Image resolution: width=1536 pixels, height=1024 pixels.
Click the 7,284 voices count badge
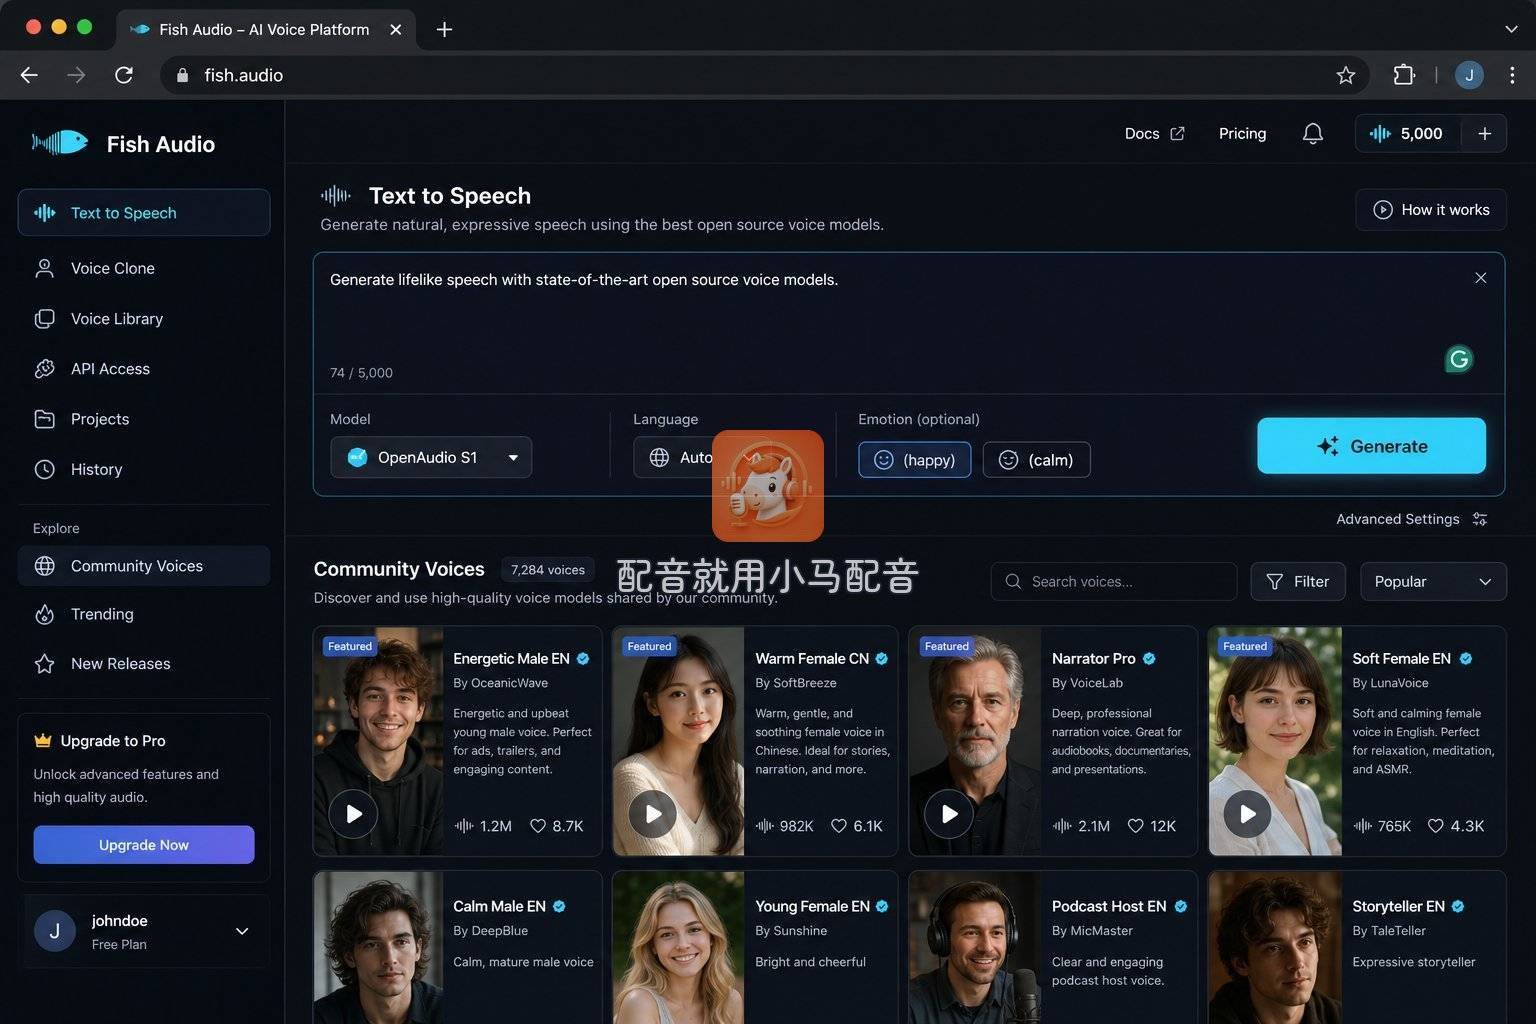[x=548, y=570]
